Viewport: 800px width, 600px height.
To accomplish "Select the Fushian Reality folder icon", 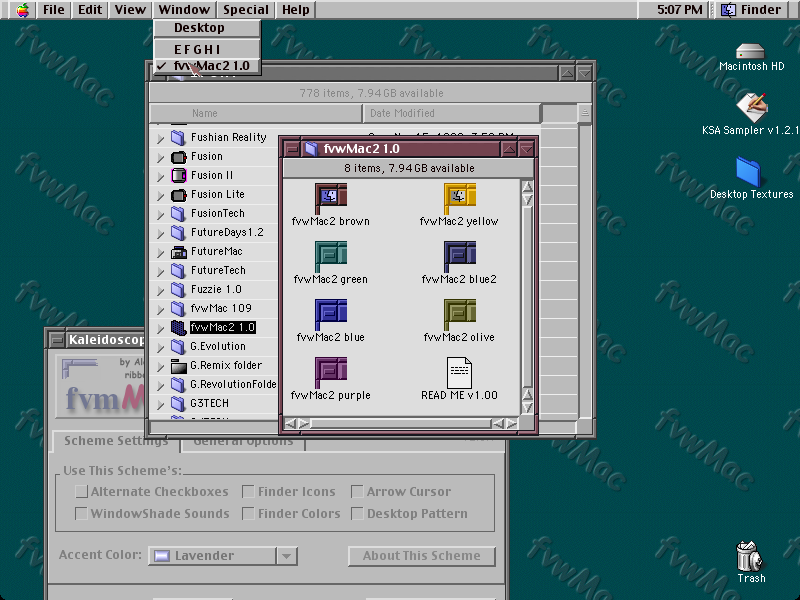I will click(x=178, y=137).
